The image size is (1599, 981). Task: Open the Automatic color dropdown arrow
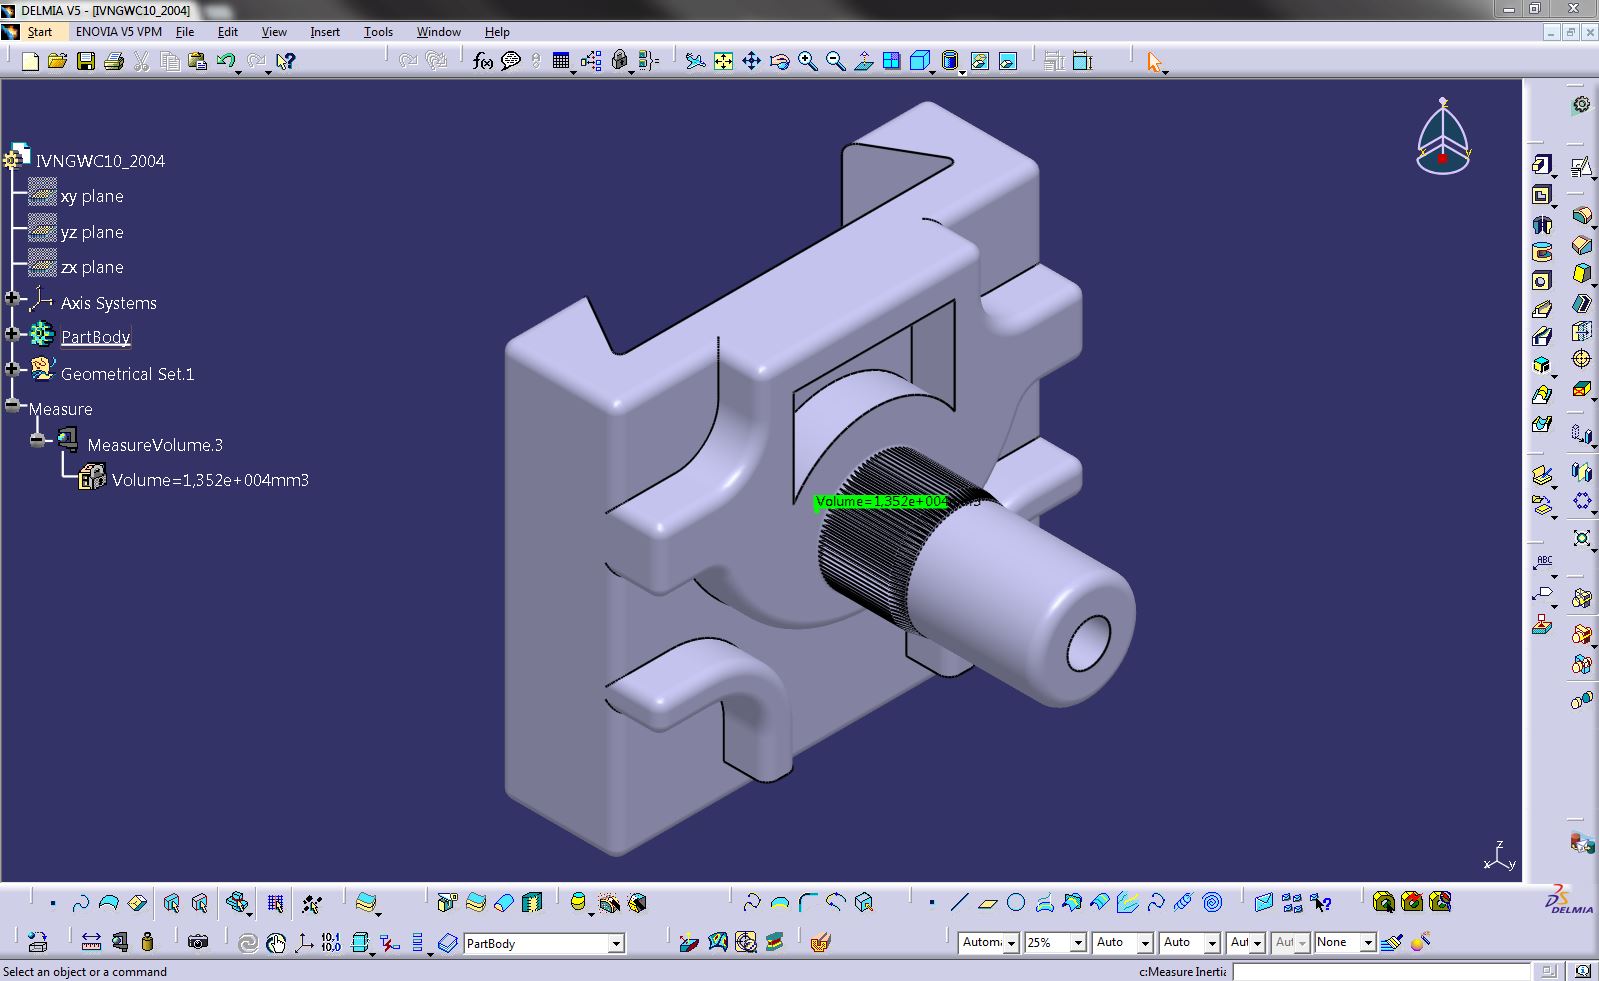coord(1011,943)
